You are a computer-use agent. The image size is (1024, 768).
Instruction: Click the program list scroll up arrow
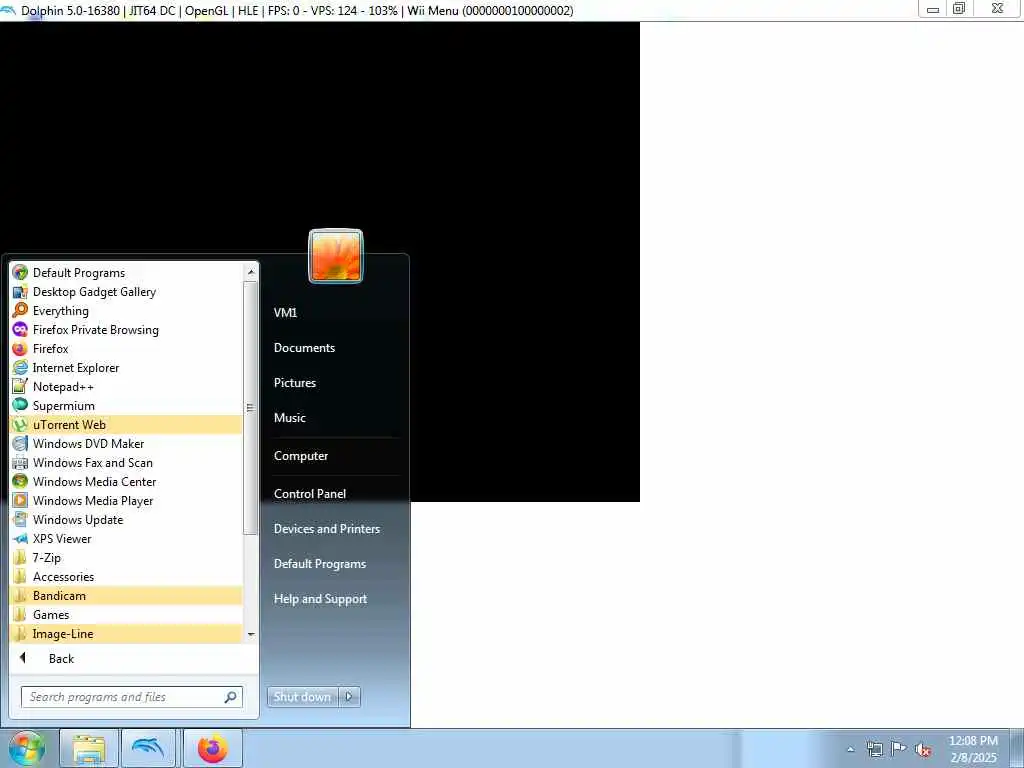(251, 272)
